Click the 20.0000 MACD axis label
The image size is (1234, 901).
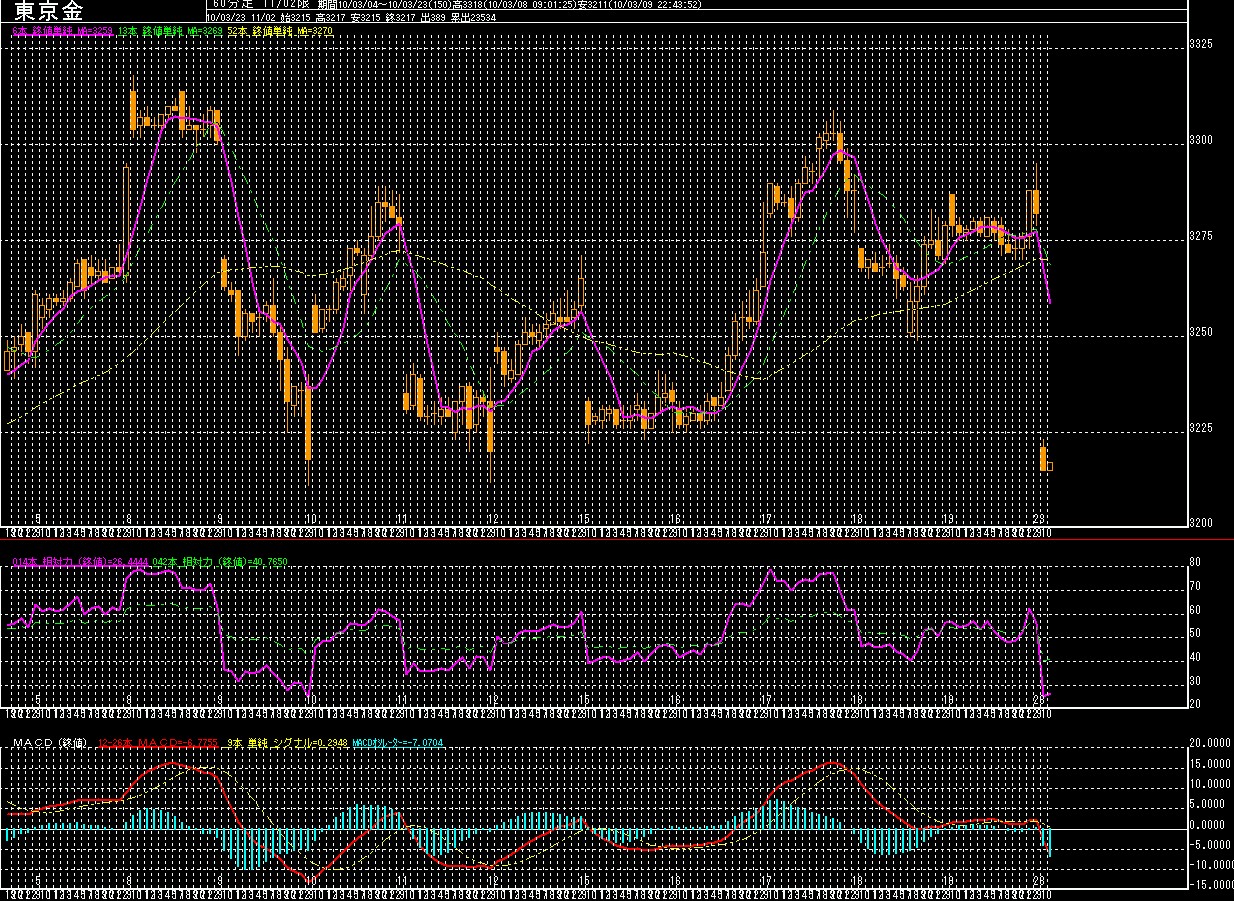(1208, 744)
